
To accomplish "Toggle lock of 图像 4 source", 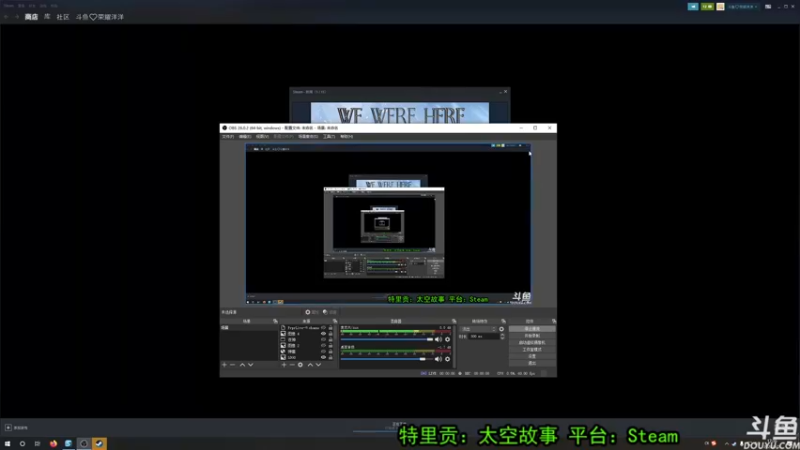I will click(331, 334).
